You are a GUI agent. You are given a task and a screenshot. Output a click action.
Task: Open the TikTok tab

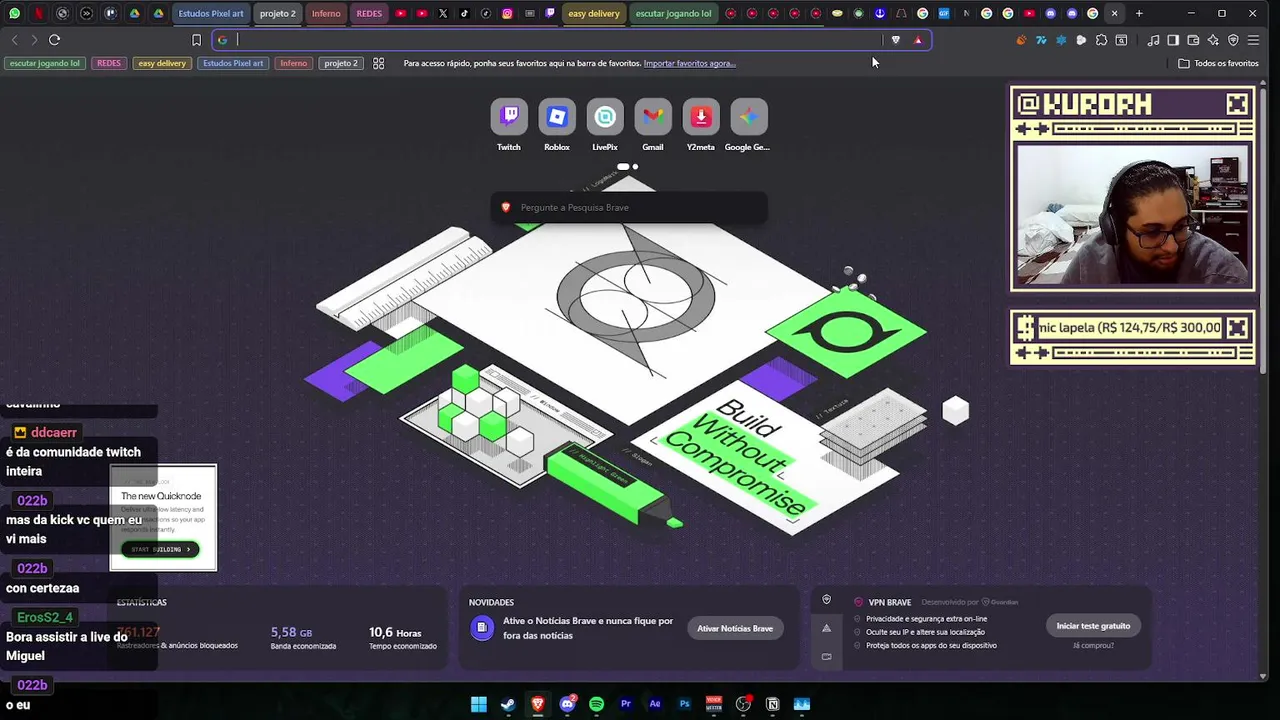coord(464,13)
